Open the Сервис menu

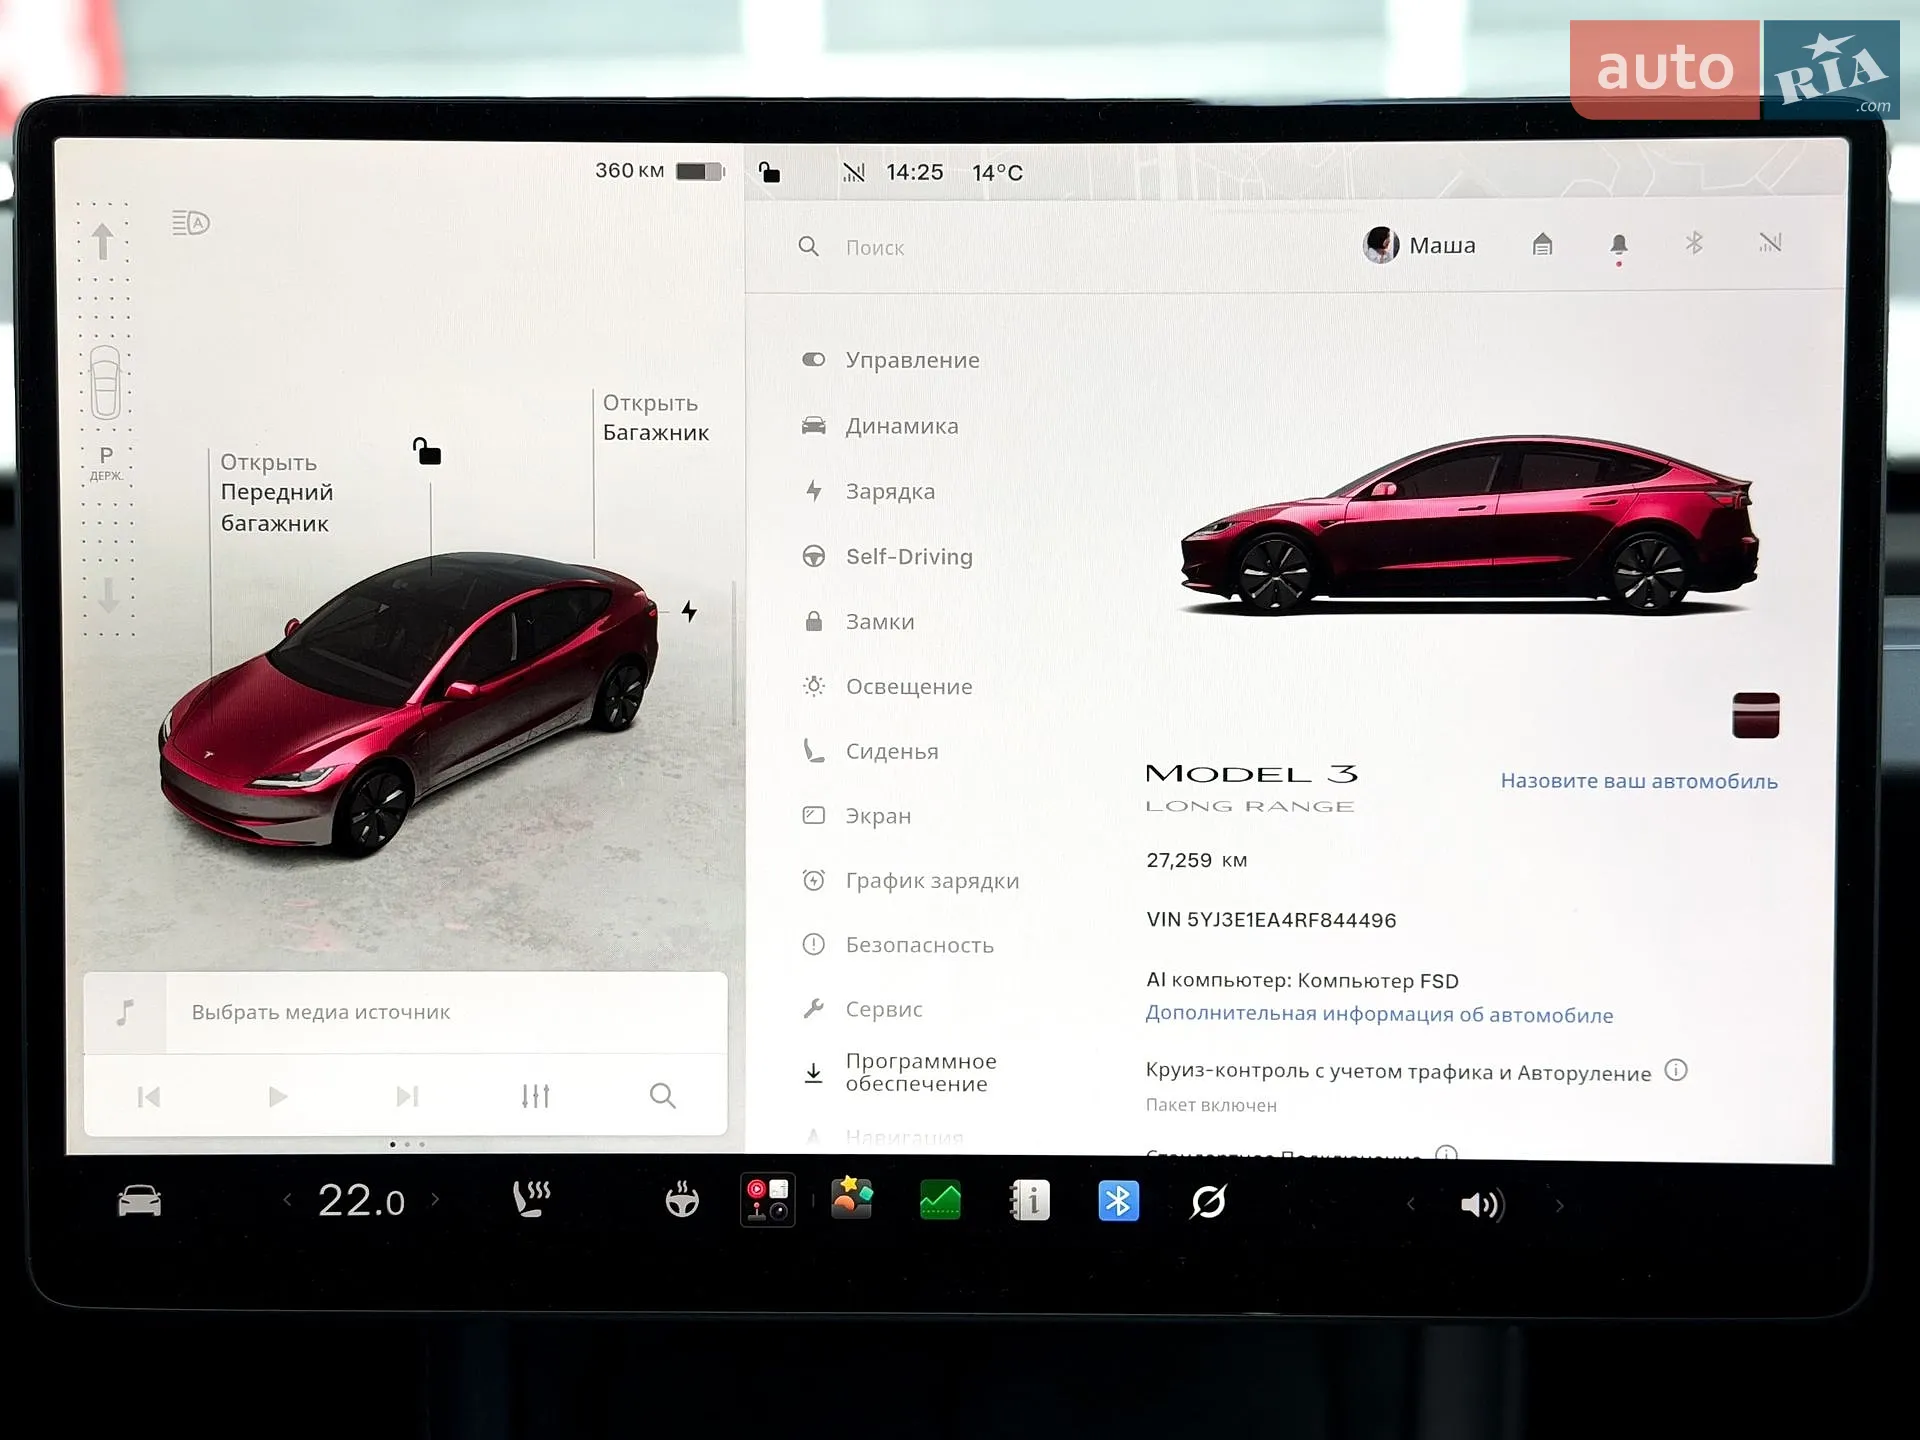861,1009
